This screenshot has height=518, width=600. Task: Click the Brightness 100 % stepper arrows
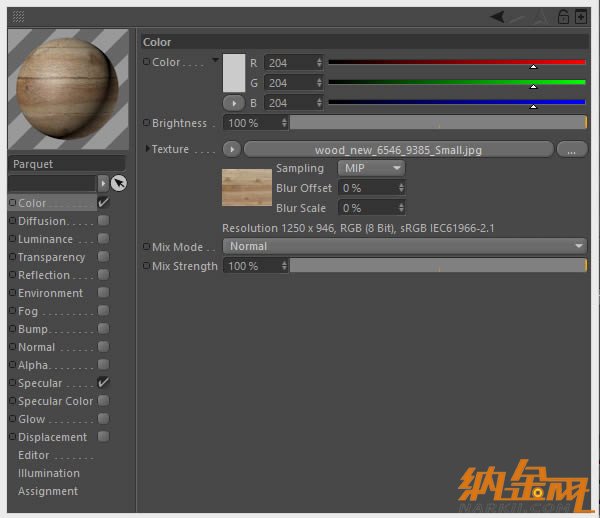pyautogui.click(x=284, y=123)
